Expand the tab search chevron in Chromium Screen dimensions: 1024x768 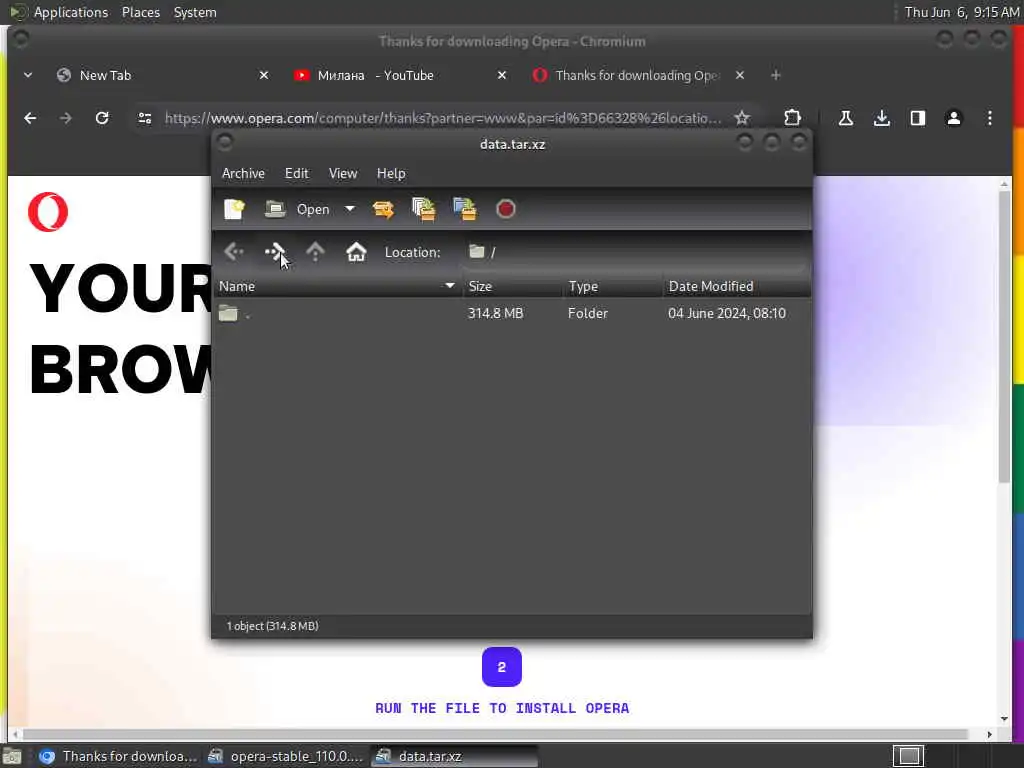point(28,75)
